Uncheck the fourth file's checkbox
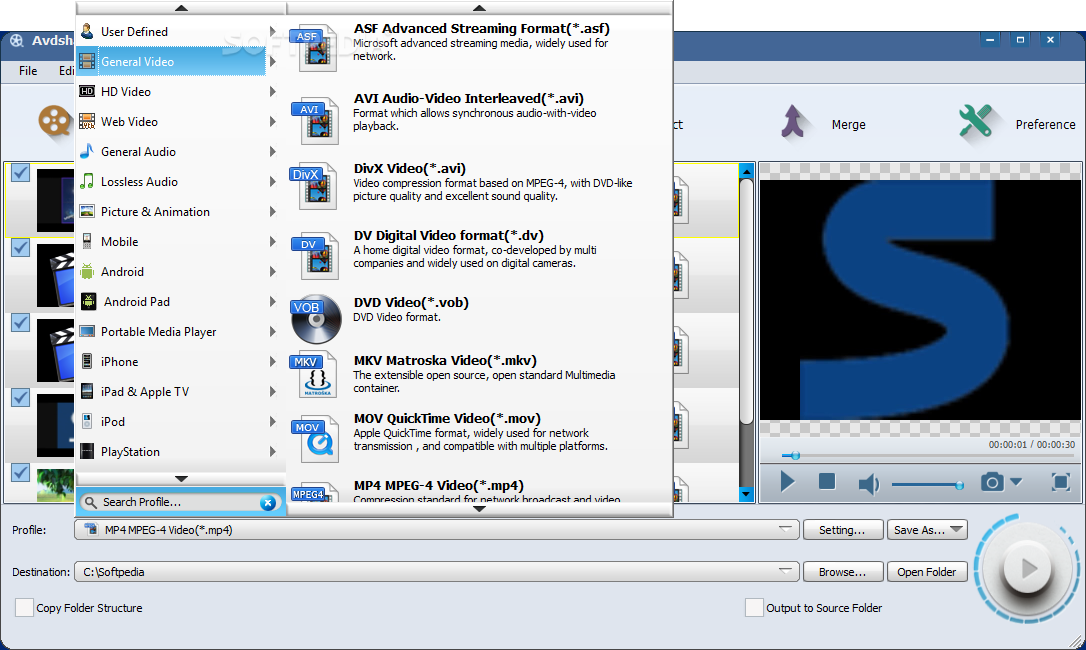This screenshot has height=650, width=1086. 21,397
